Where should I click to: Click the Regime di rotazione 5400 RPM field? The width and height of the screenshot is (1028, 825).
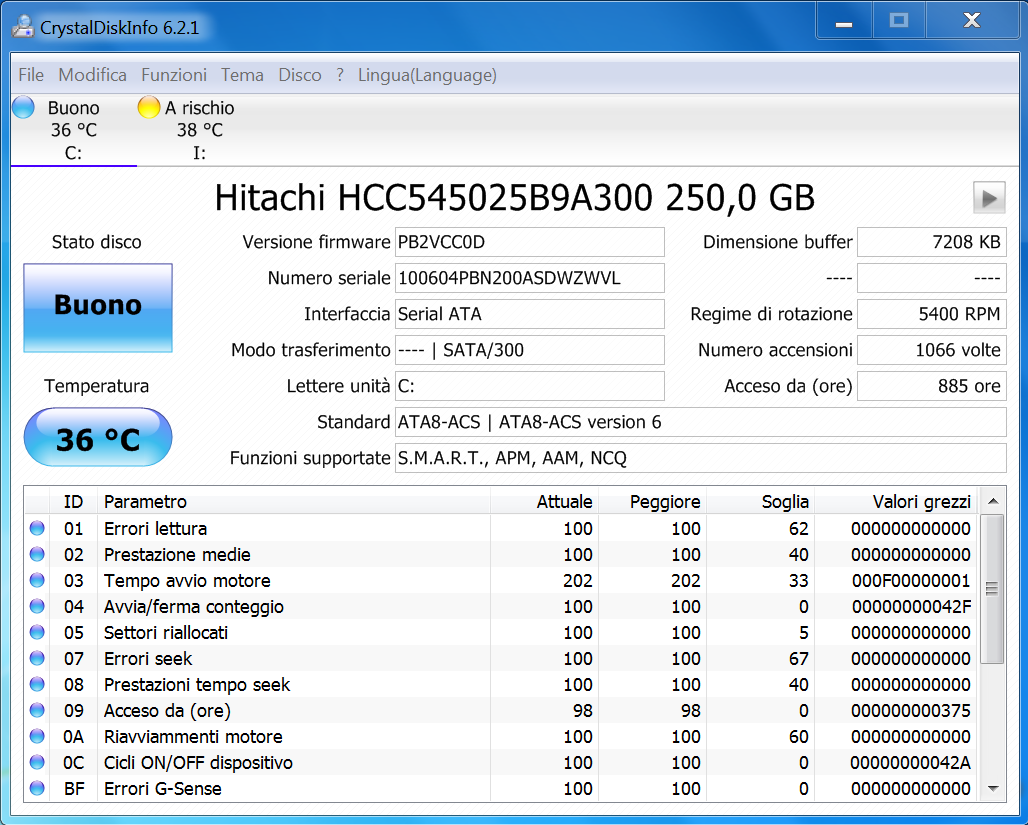[x=932, y=314]
